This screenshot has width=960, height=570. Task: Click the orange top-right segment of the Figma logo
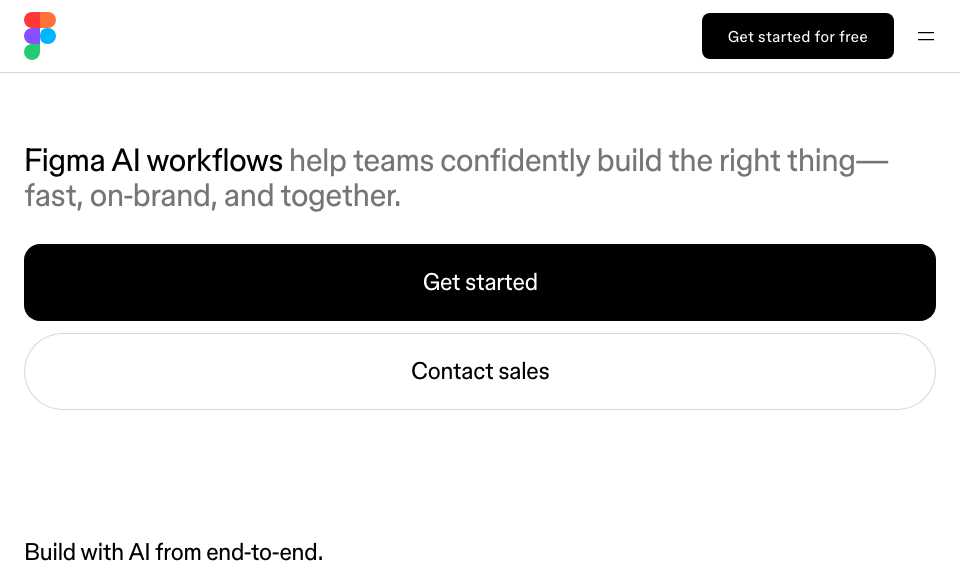[48, 20]
